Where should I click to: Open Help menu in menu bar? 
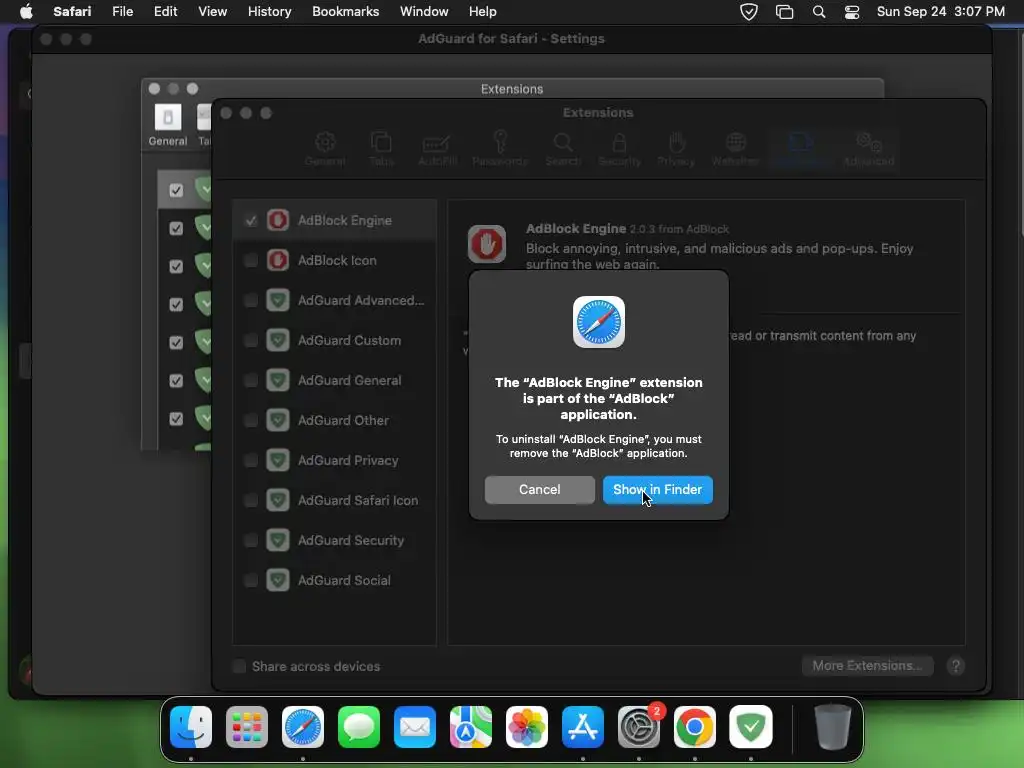point(483,12)
